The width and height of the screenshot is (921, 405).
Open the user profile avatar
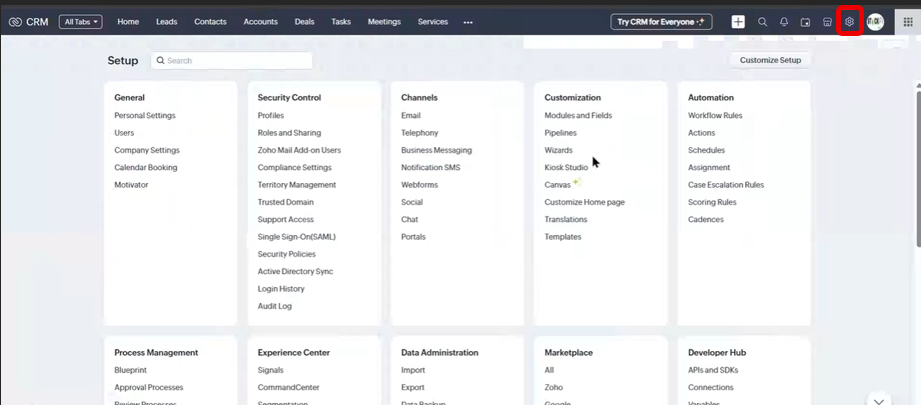coord(875,22)
